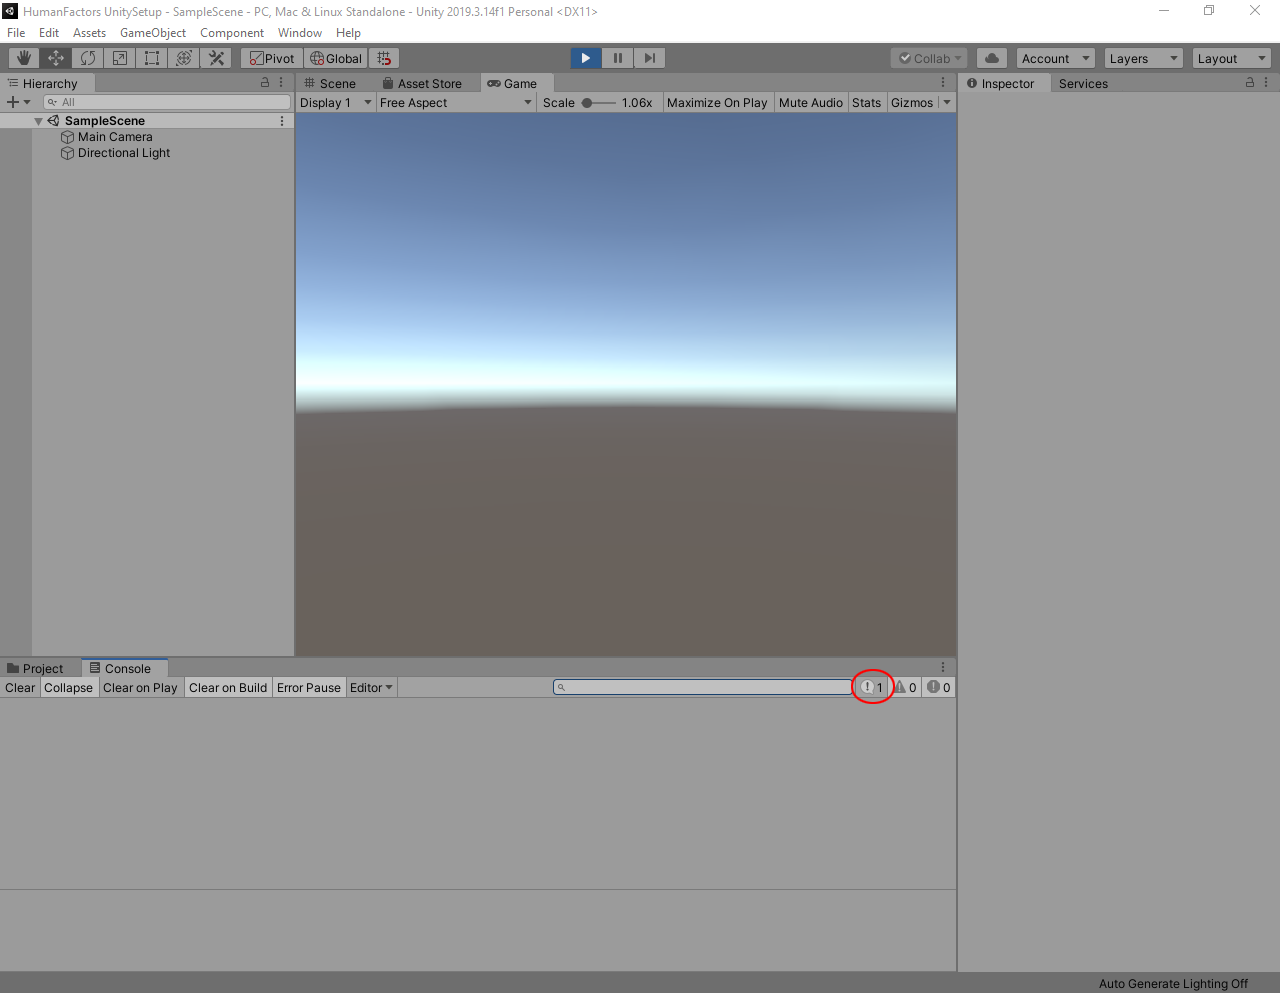
Task: Select the Scale tool
Action: [x=120, y=58]
